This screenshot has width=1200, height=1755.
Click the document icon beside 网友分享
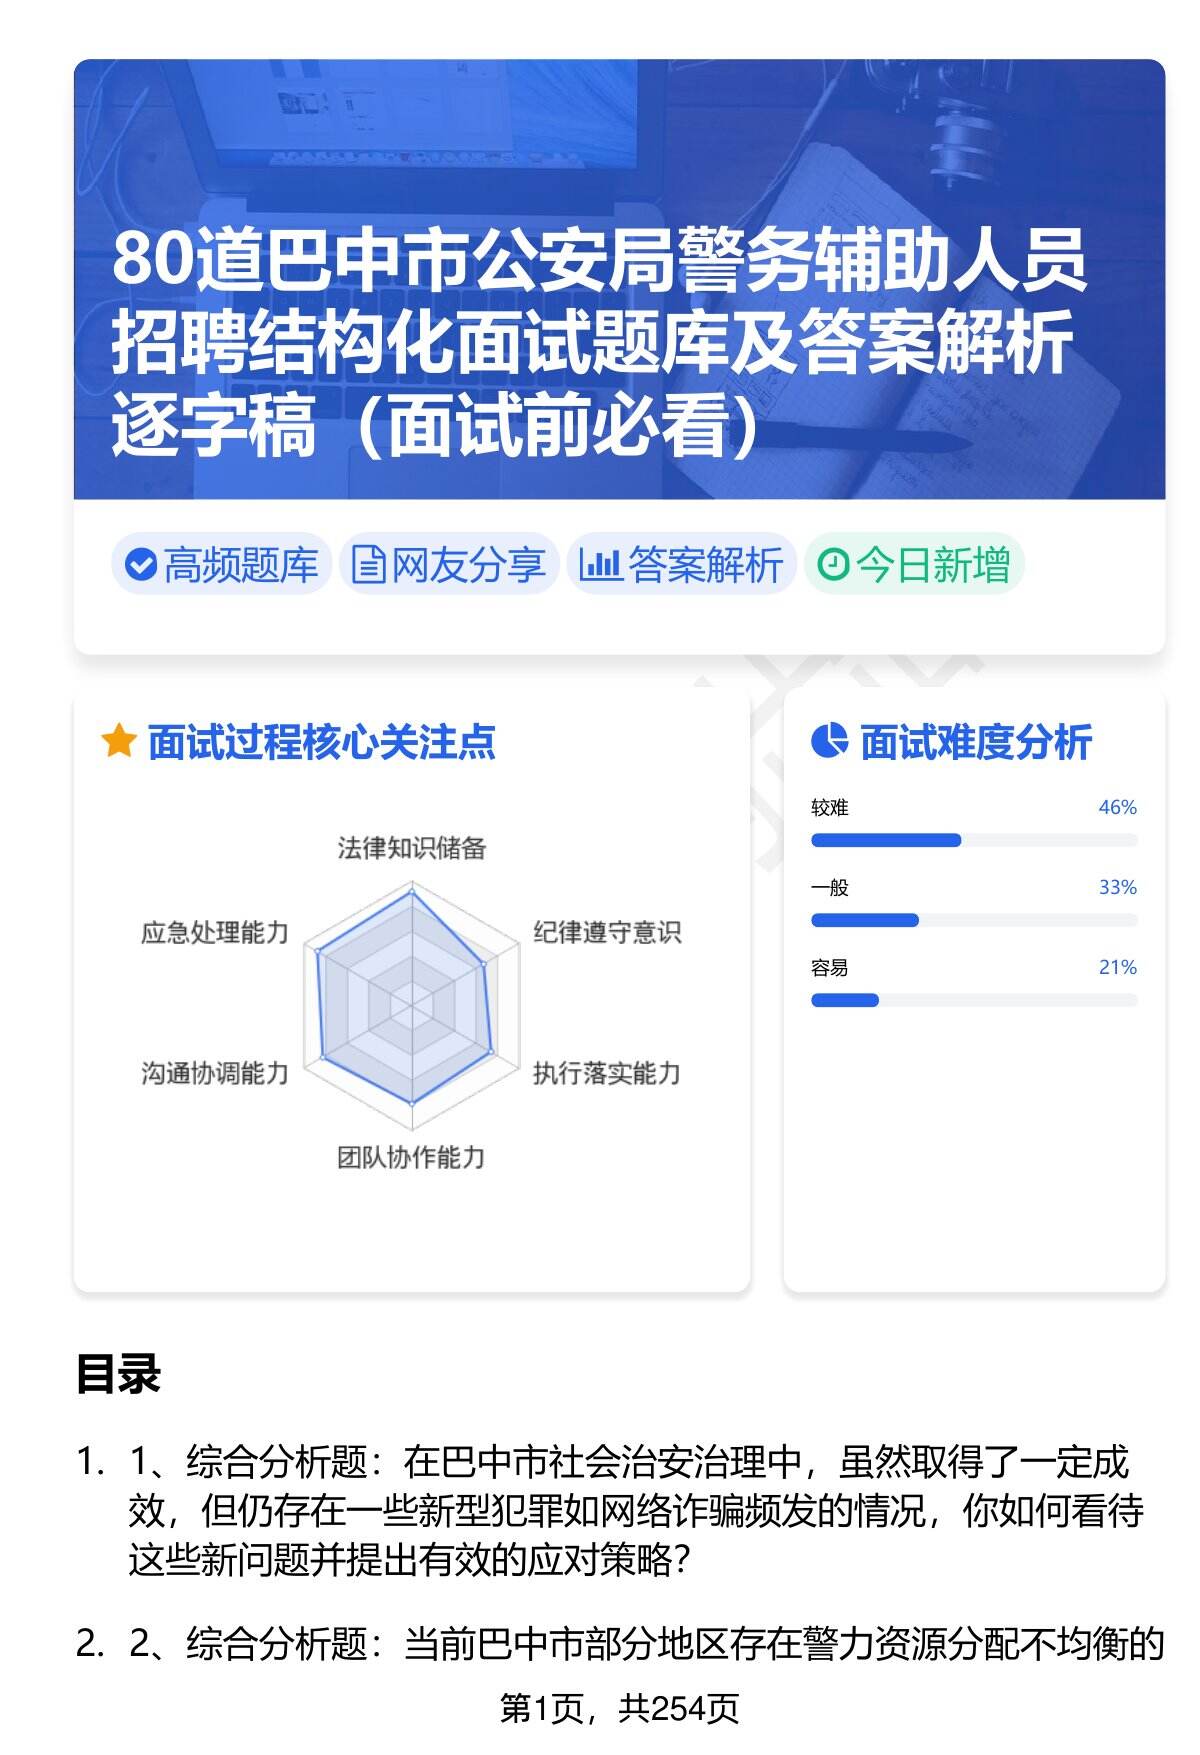(x=368, y=565)
